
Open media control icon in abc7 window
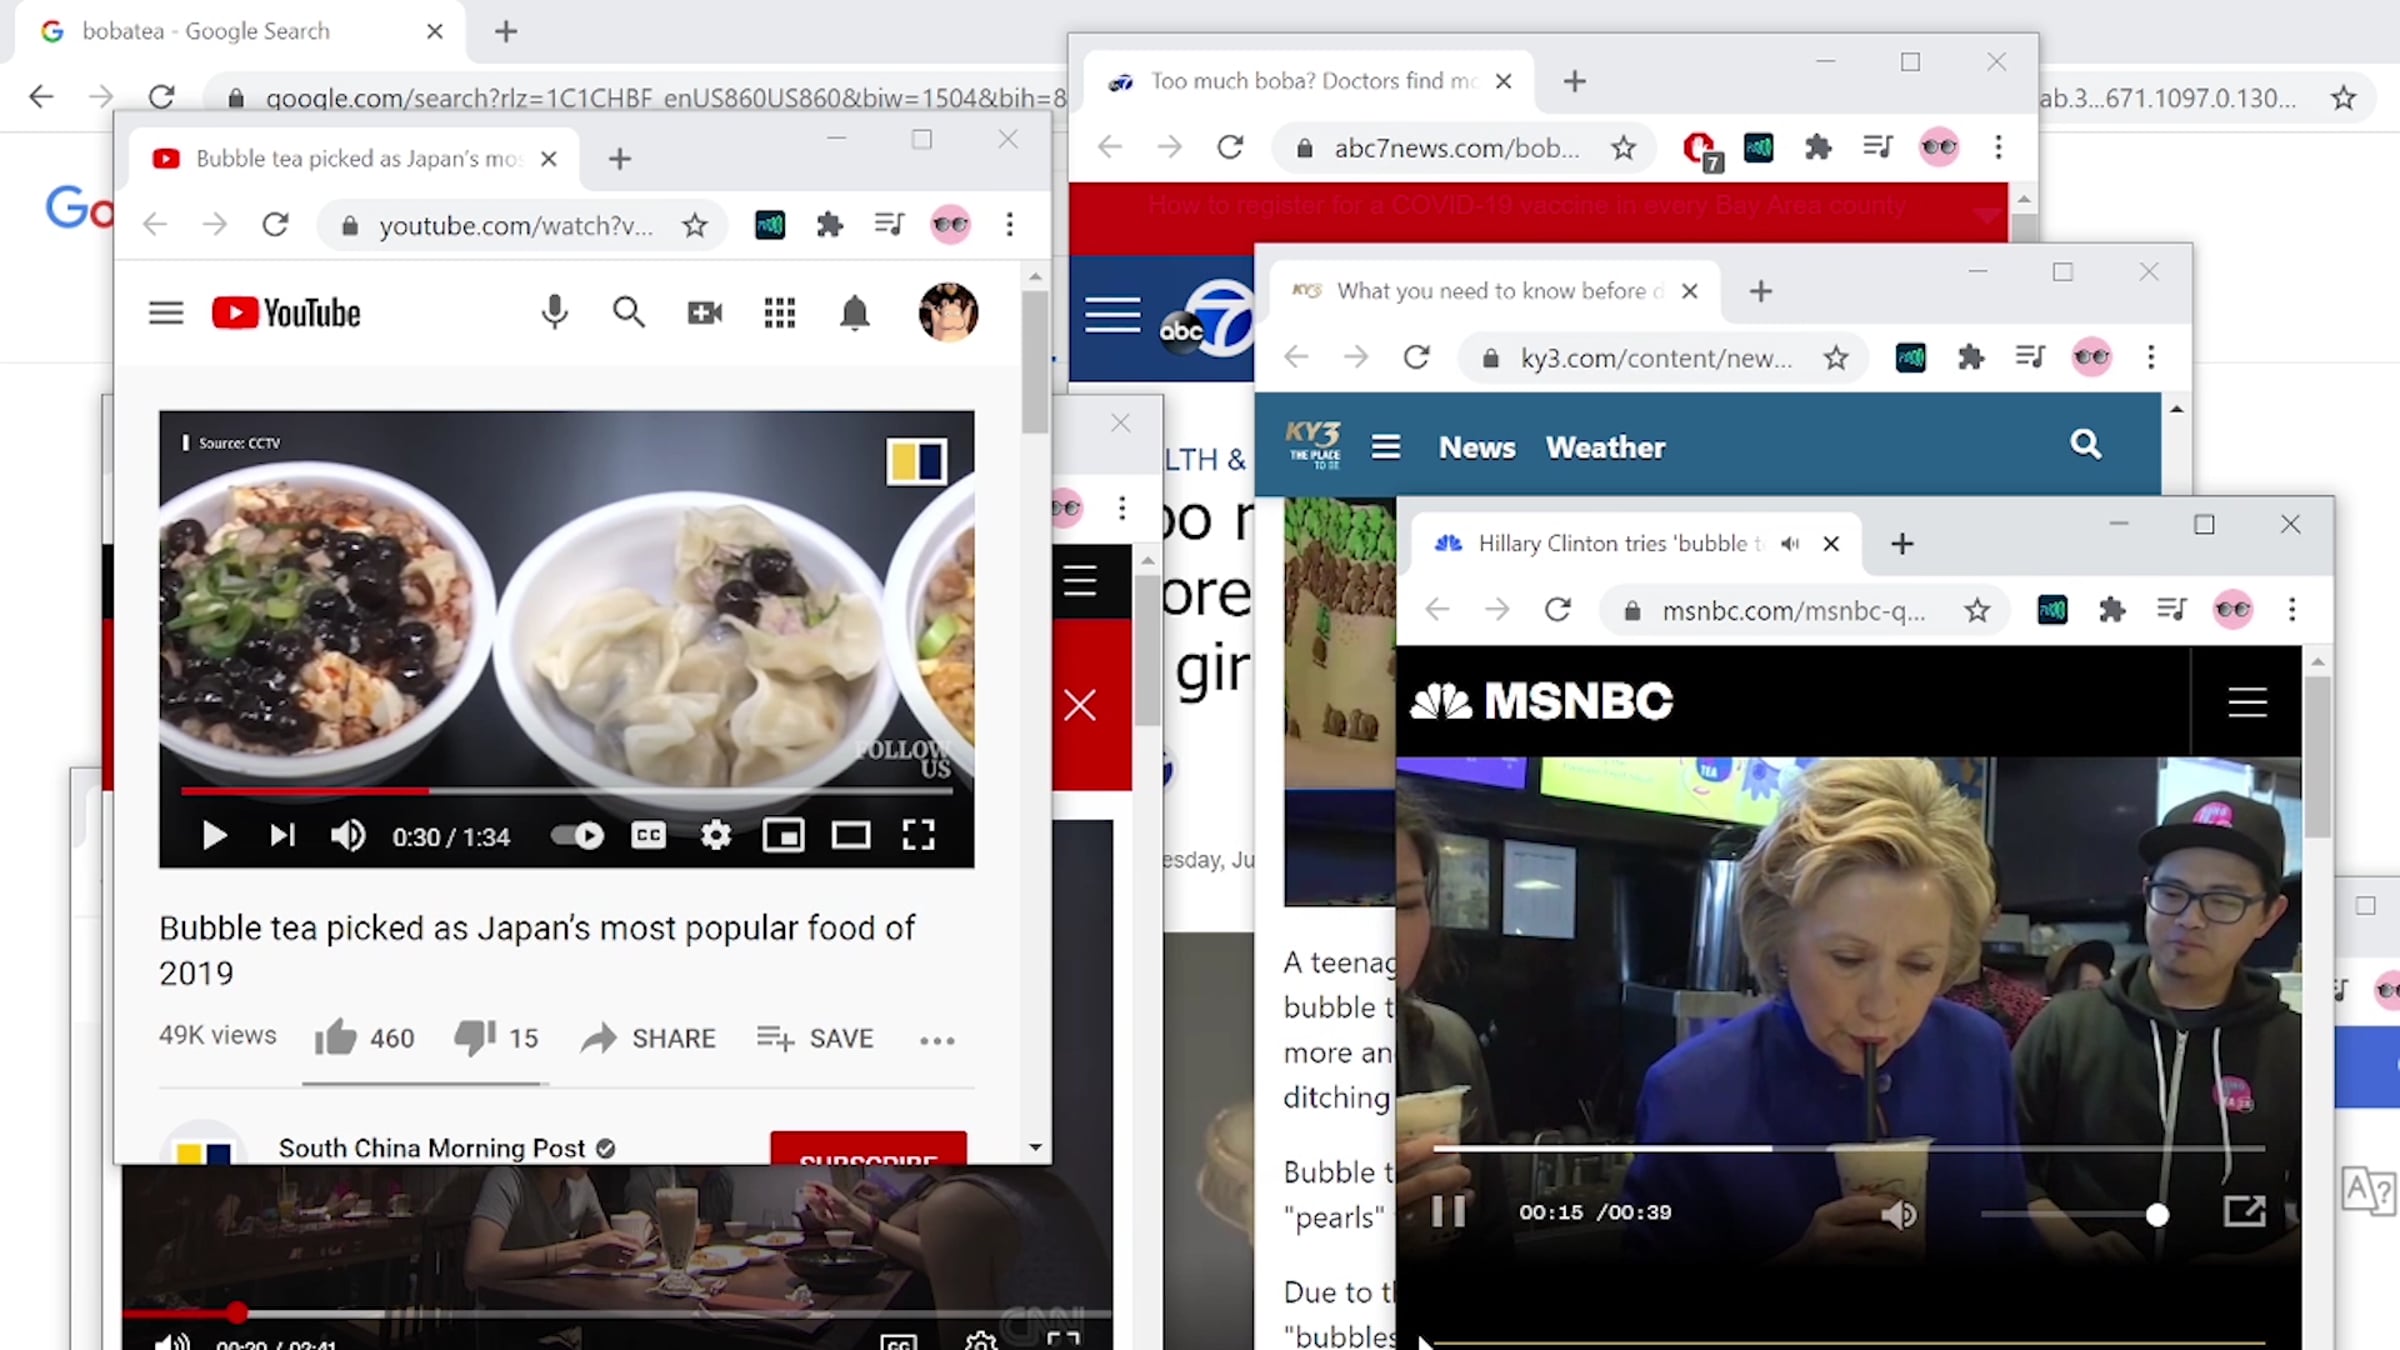click(x=1877, y=148)
